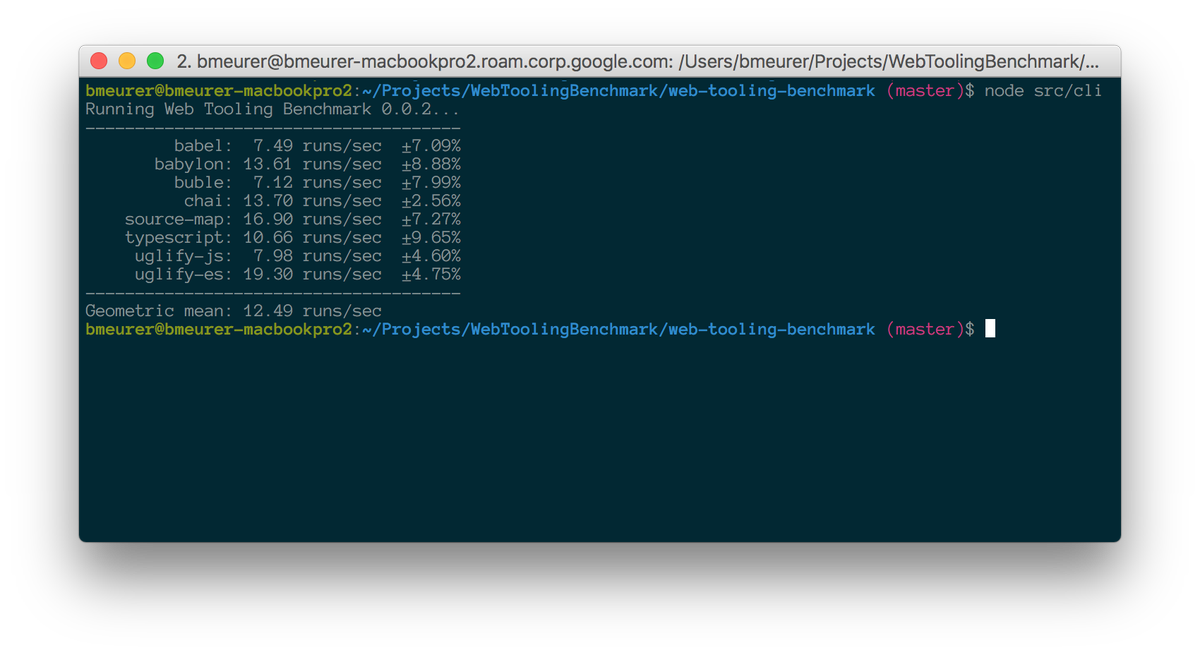Click '(master)' branch label on top prompt

(925, 91)
